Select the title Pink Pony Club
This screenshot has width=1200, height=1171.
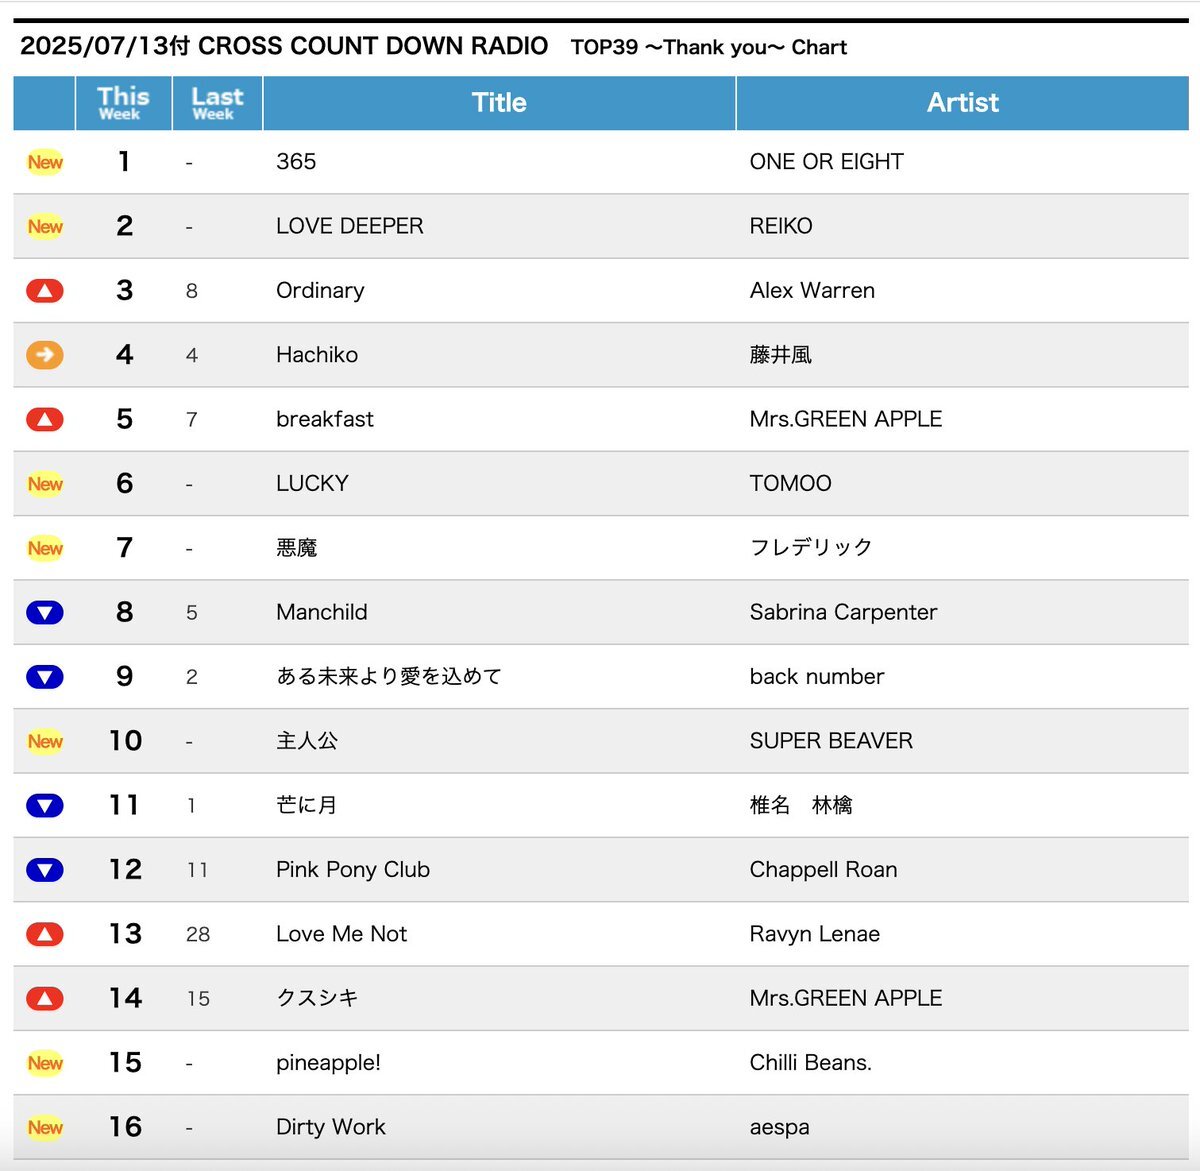pyautogui.click(x=353, y=870)
